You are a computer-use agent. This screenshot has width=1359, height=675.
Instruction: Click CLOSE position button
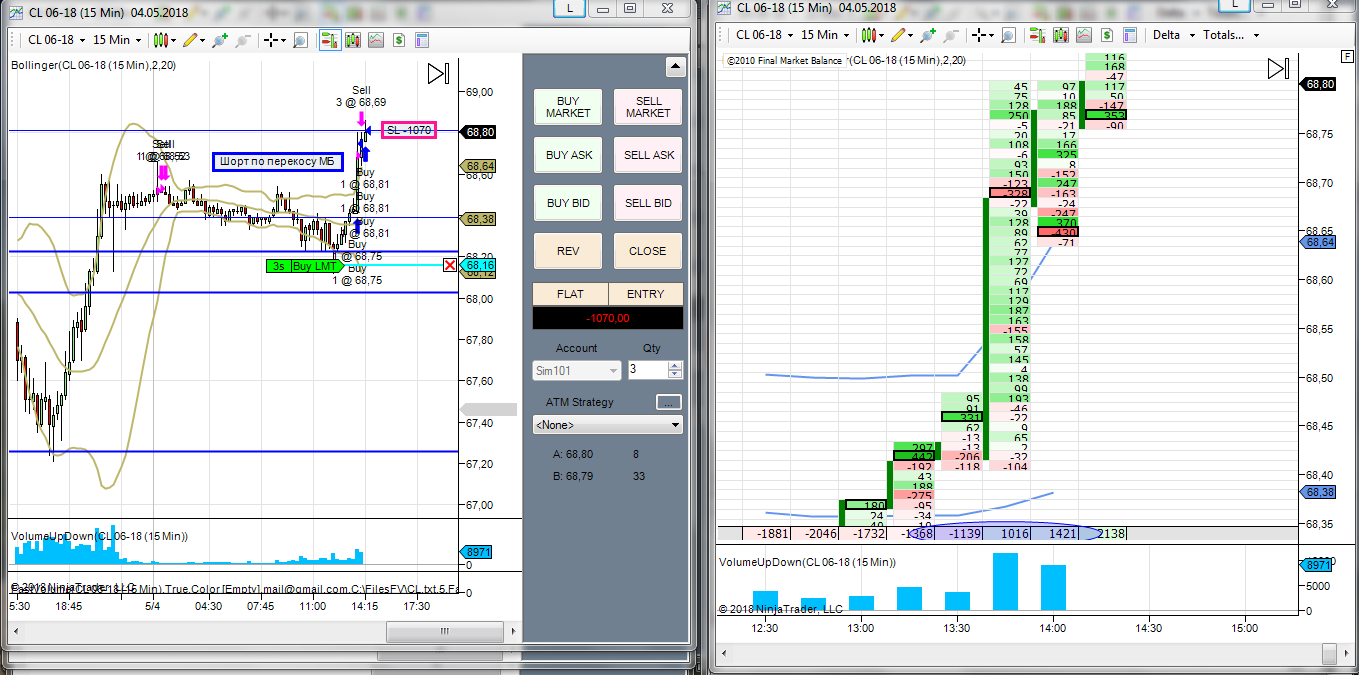click(x=648, y=251)
